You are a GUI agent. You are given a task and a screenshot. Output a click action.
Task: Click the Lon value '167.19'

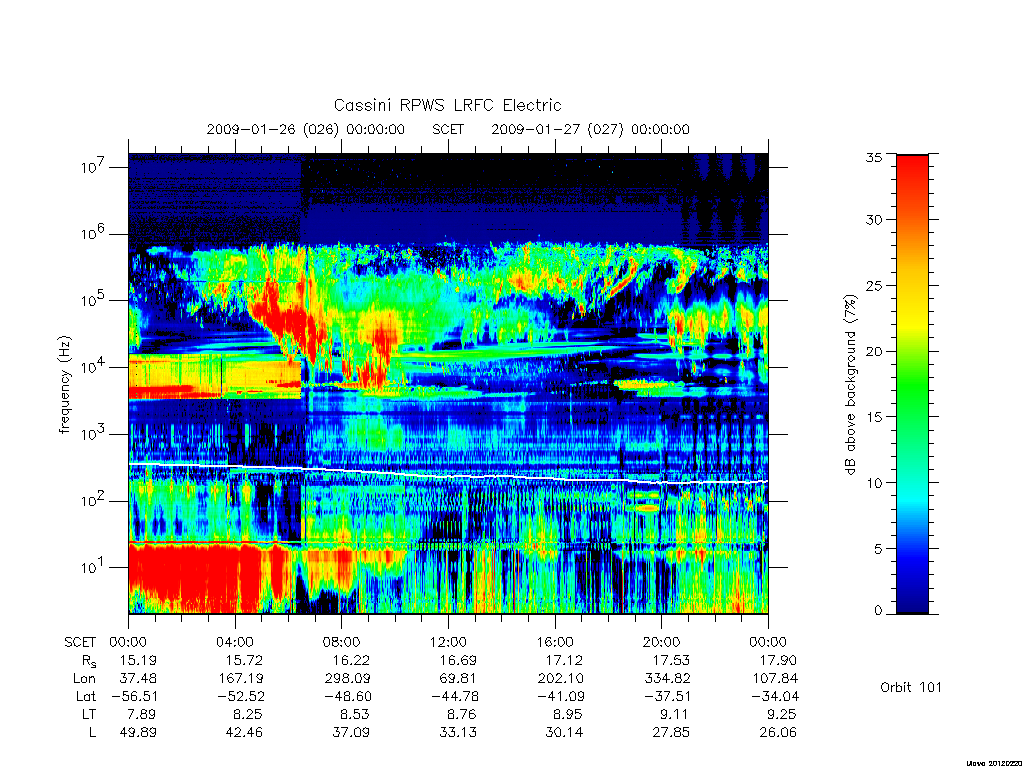pos(241,679)
